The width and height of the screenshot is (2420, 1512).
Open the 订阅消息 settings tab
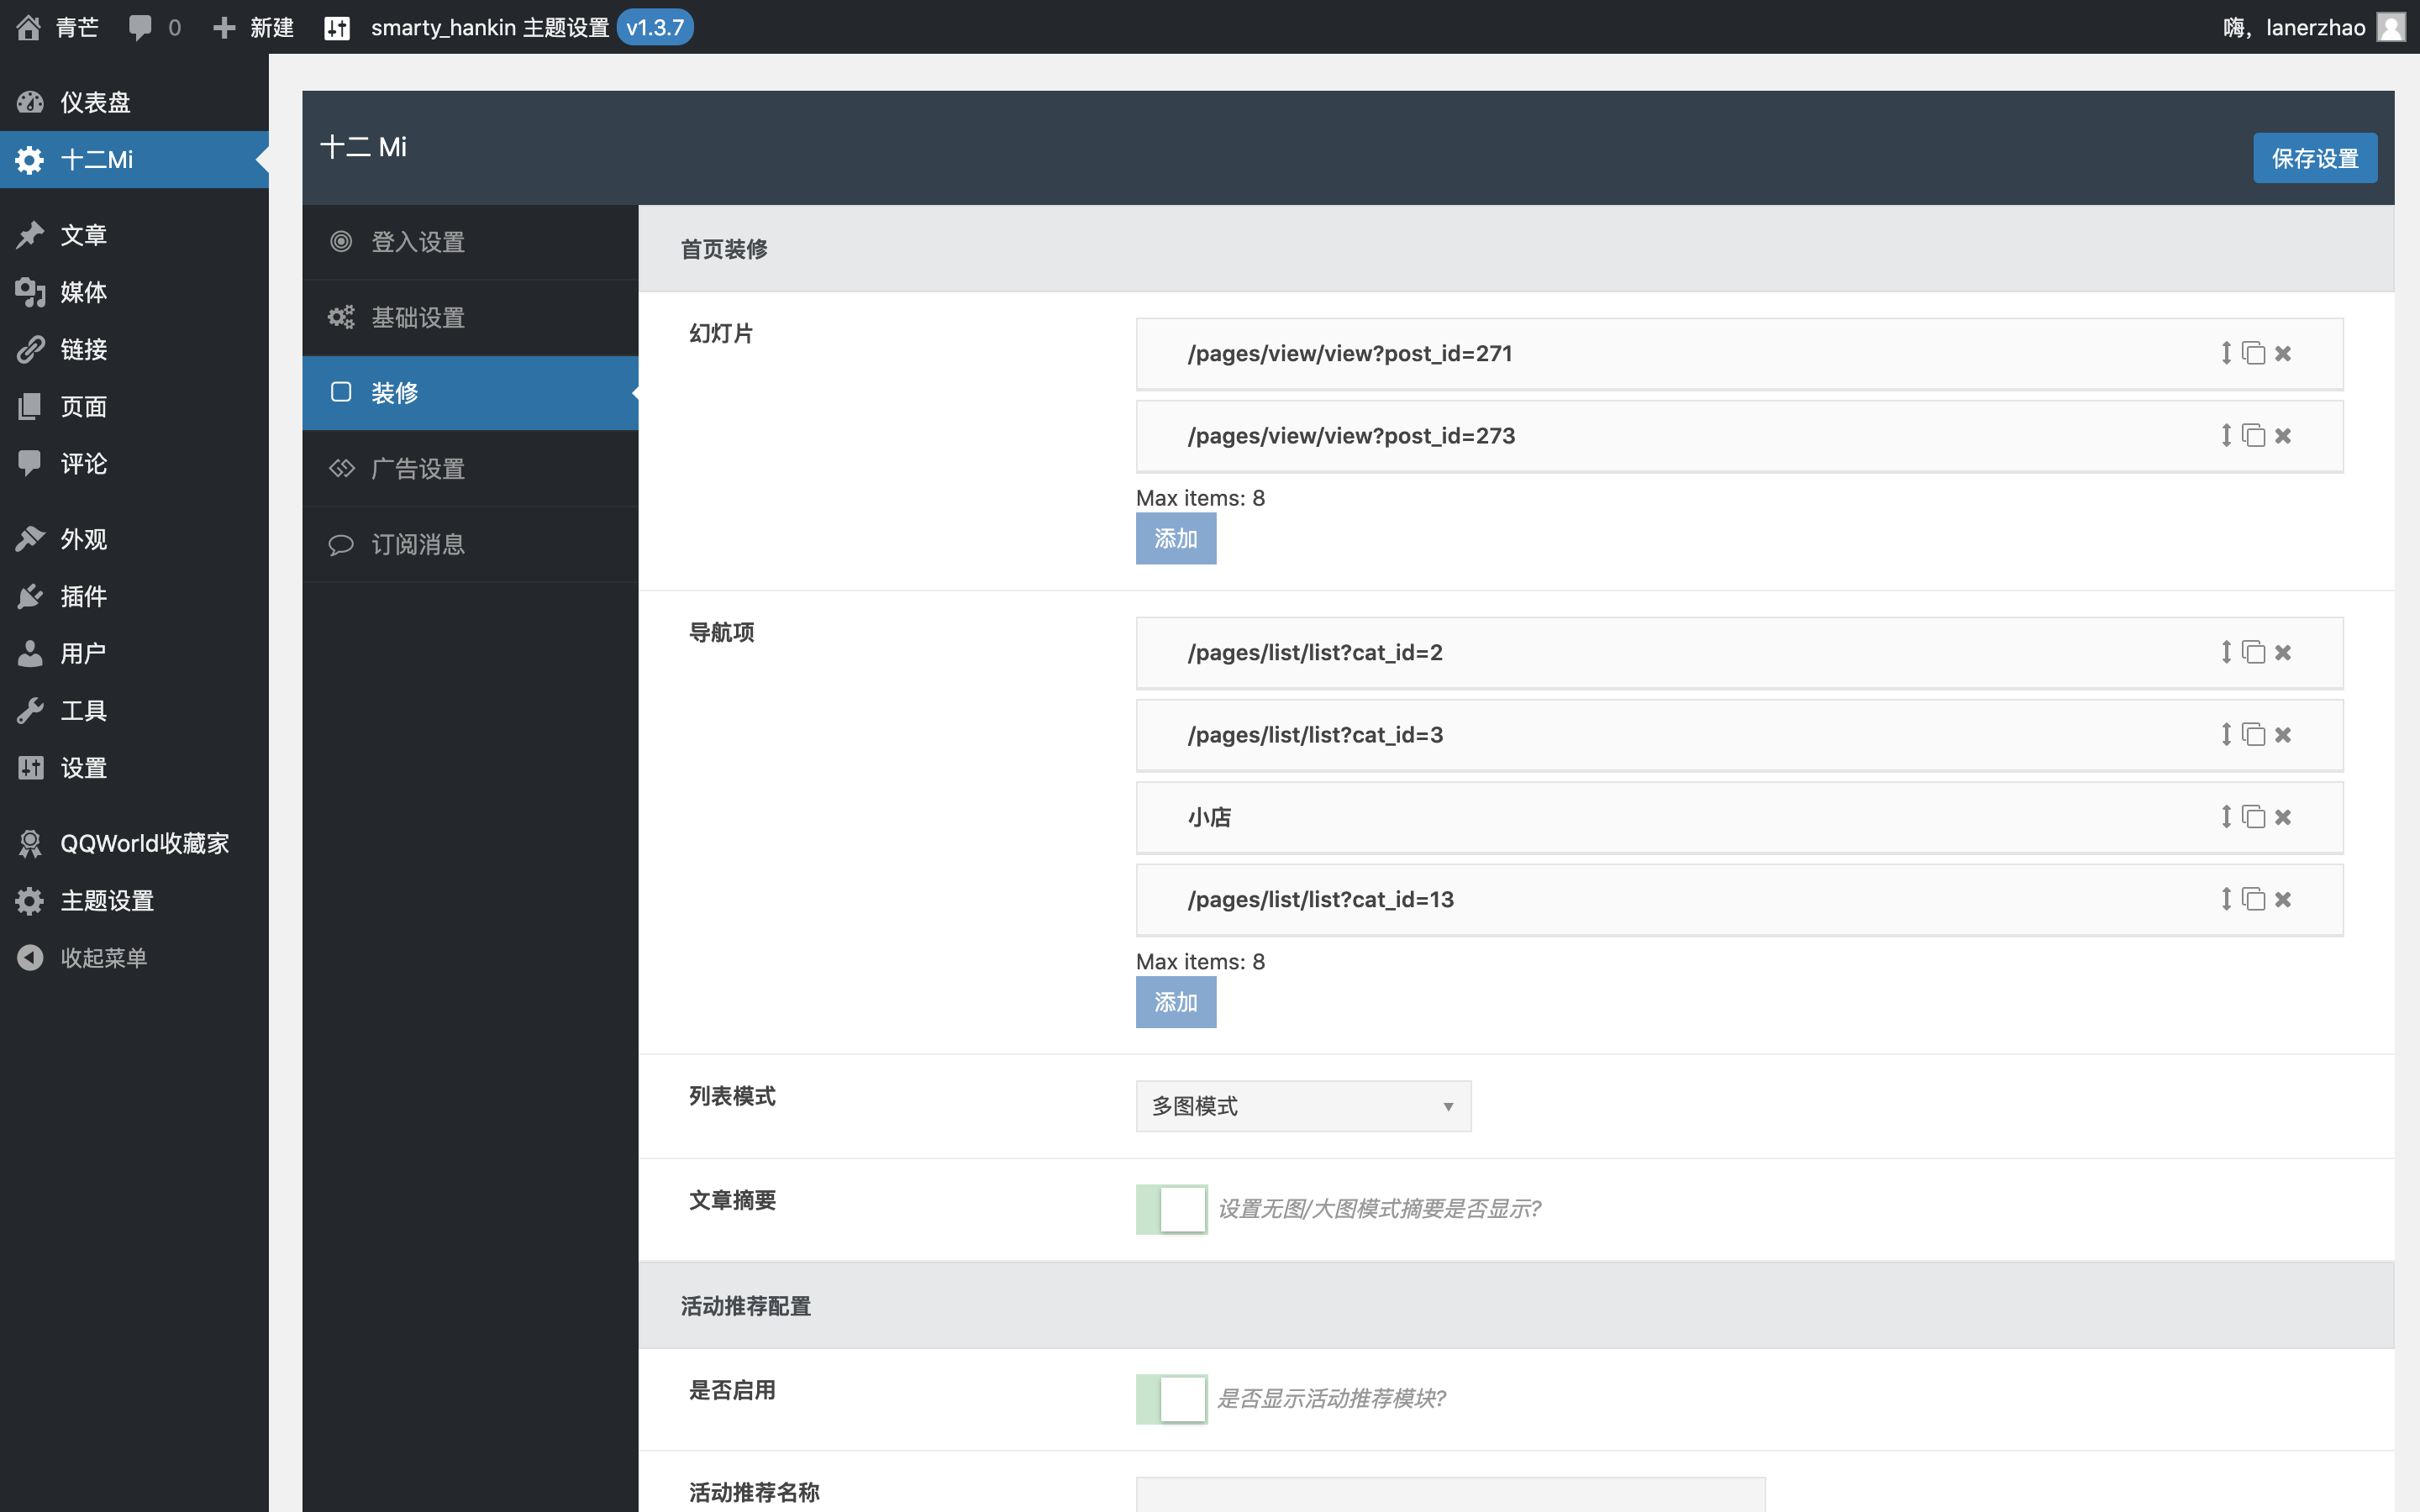pyautogui.click(x=470, y=545)
